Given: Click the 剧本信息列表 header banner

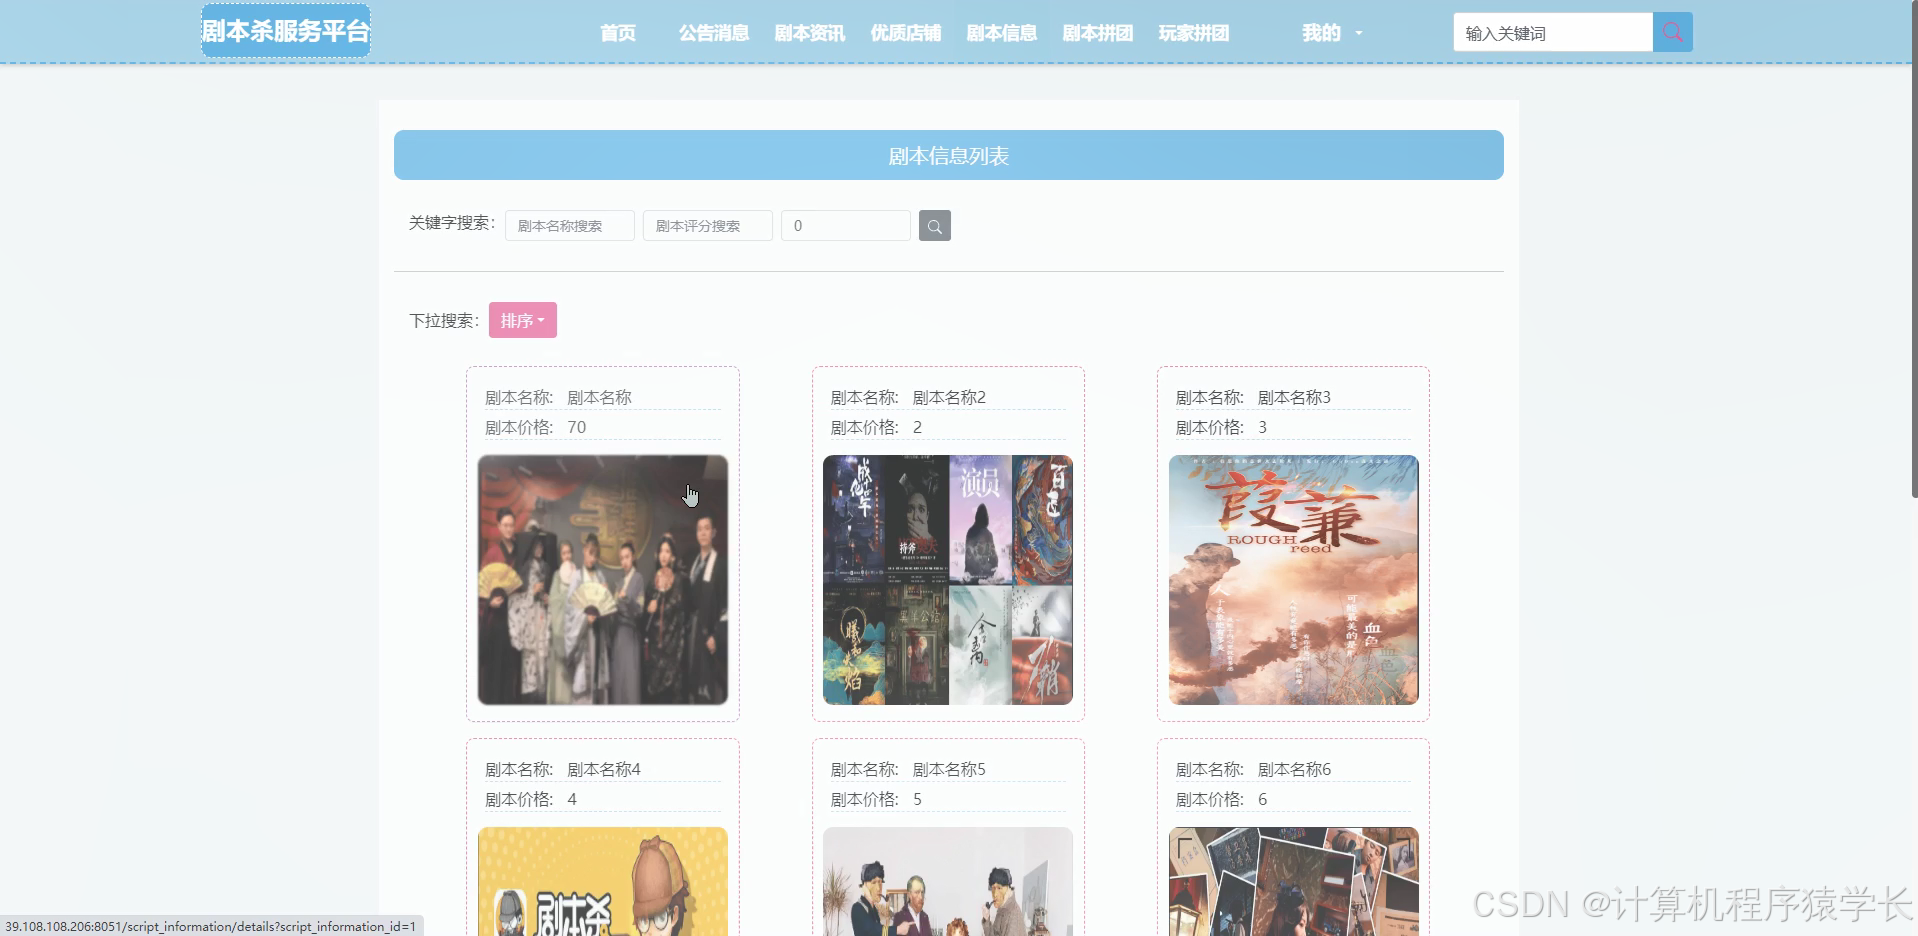Looking at the screenshot, I should pos(948,155).
